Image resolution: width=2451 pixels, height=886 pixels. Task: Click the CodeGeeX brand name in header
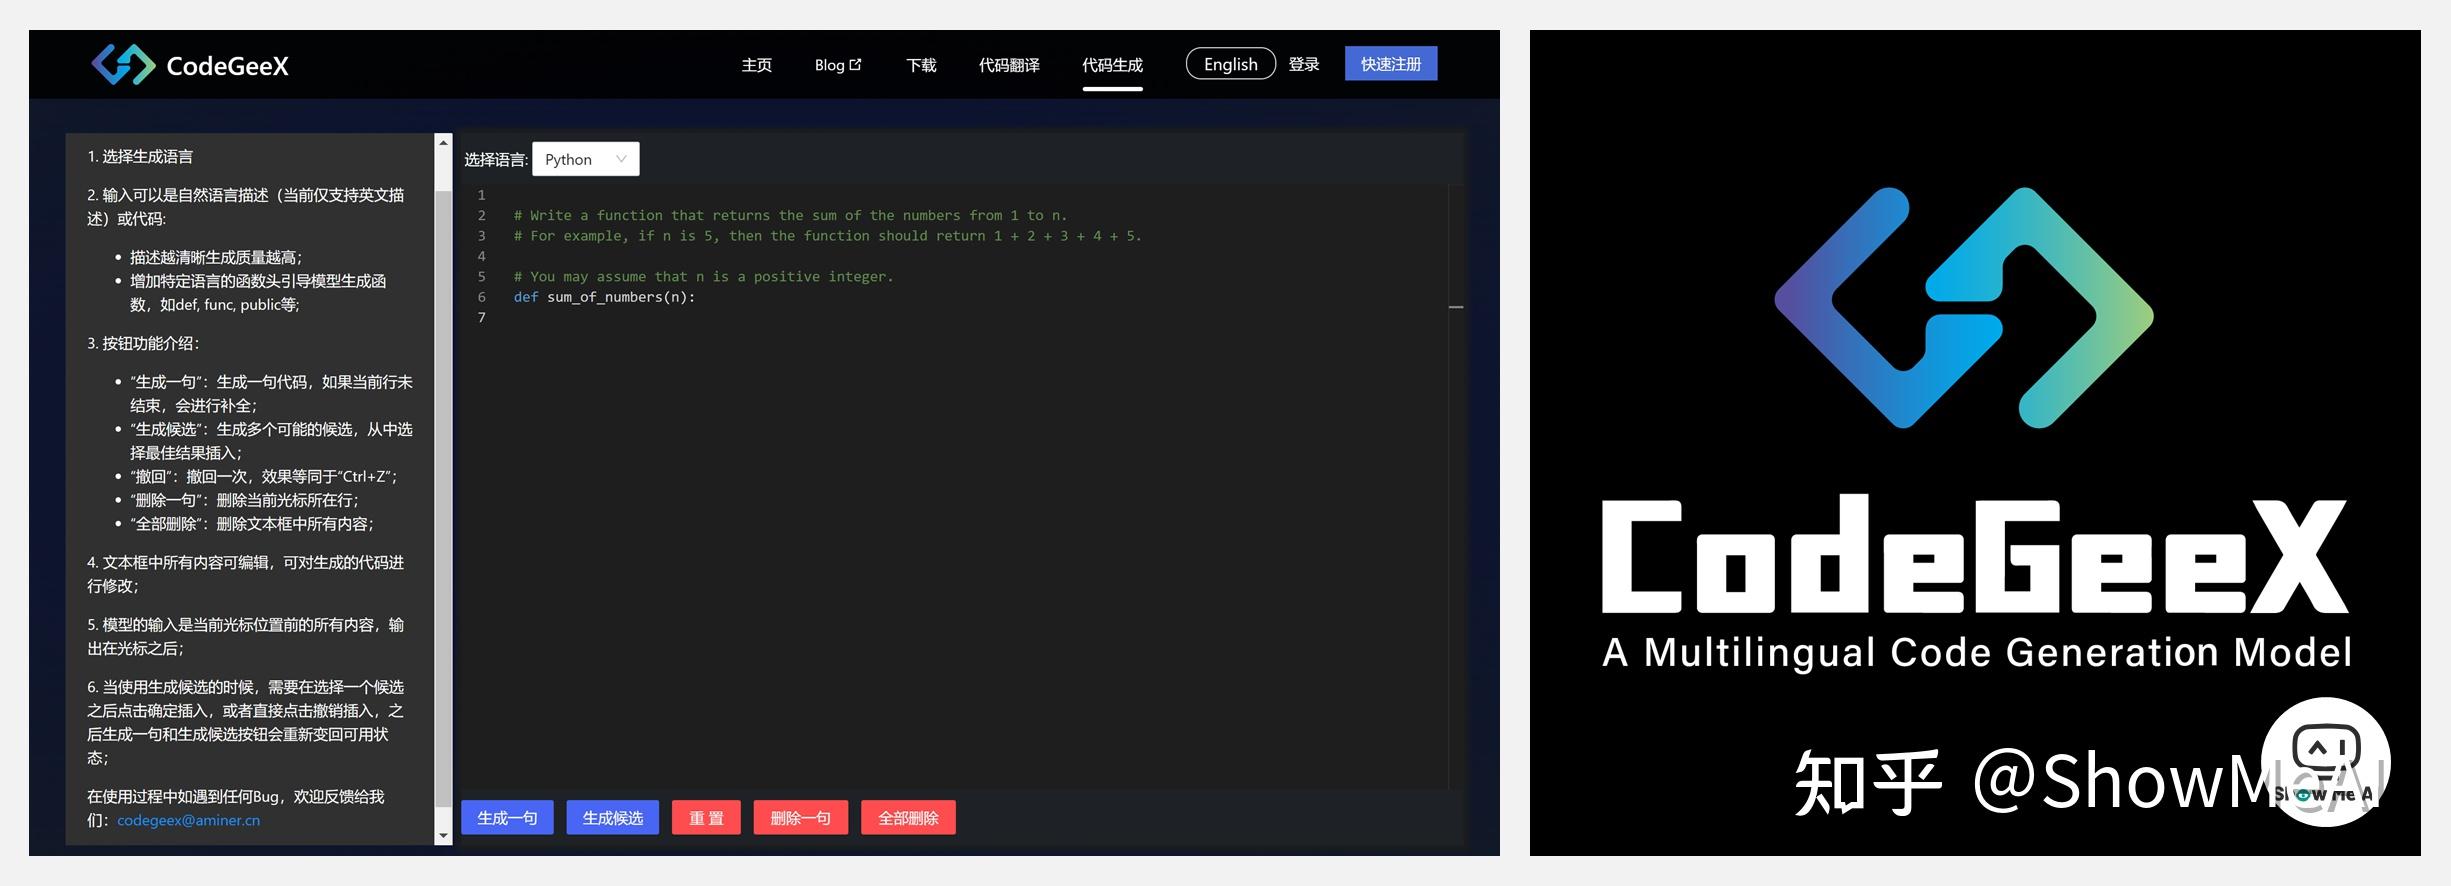pyautogui.click(x=227, y=66)
